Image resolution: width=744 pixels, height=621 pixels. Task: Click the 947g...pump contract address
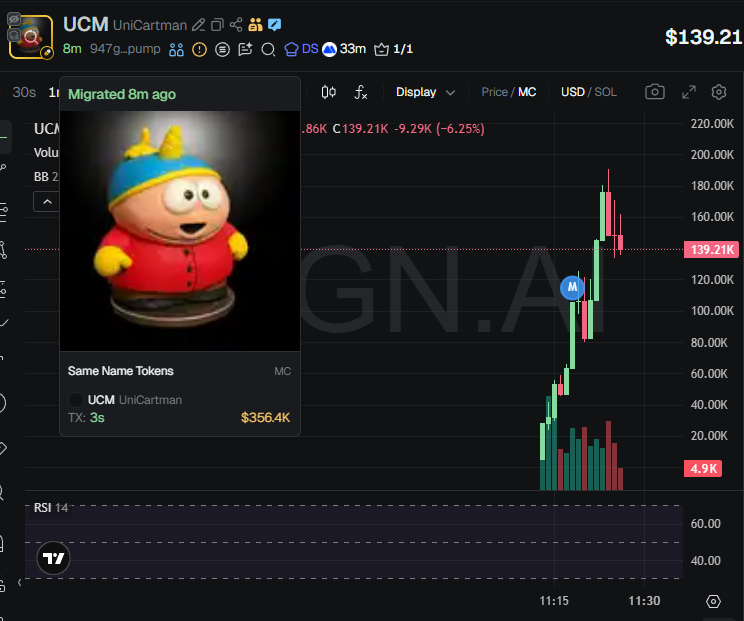click(125, 49)
